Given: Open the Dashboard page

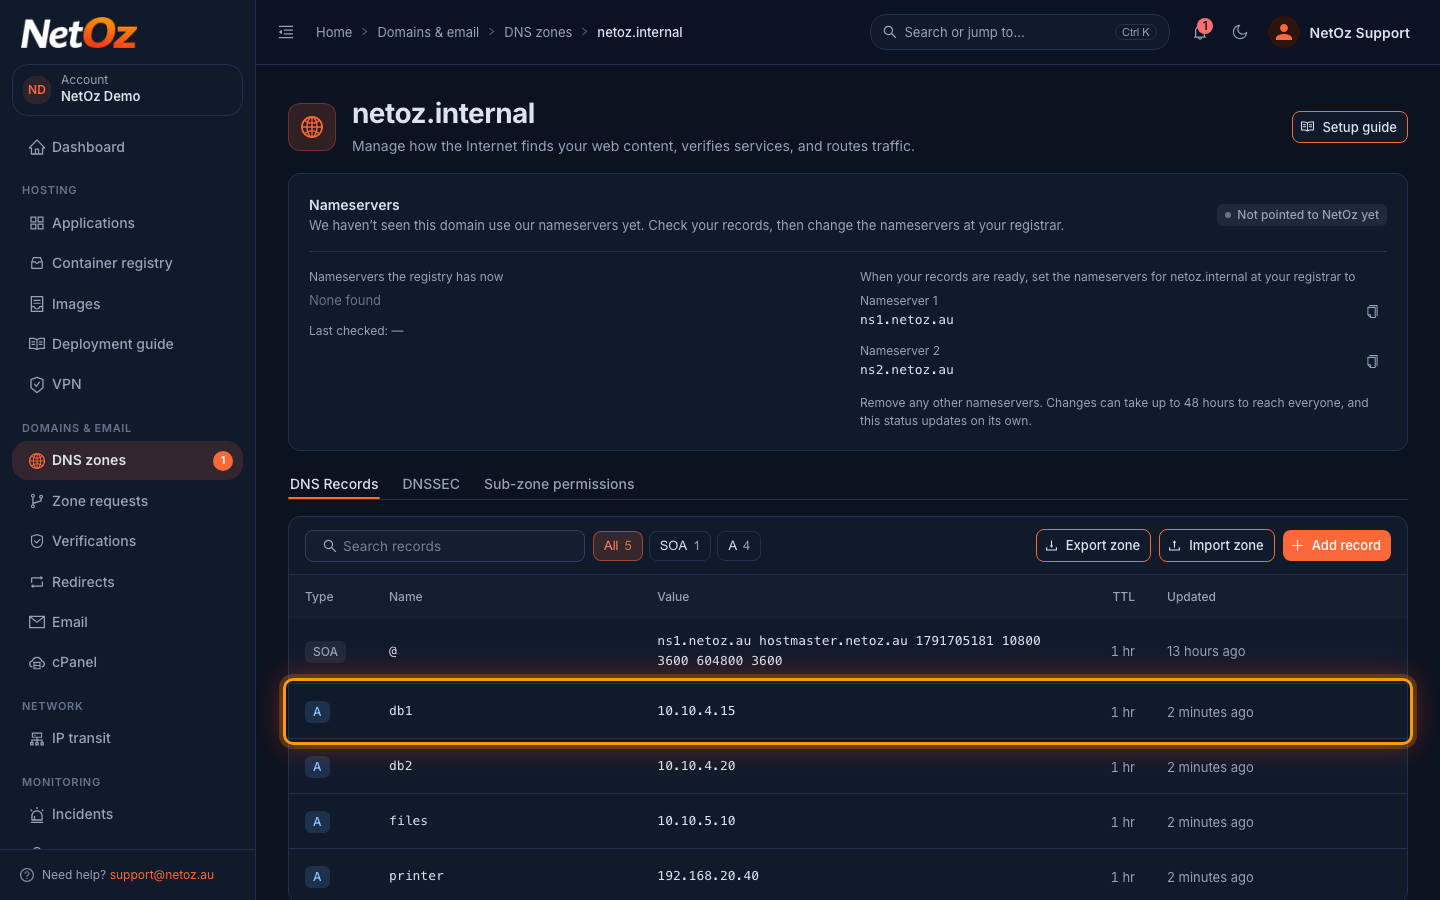Looking at the screenshot, I should pyautogui.click(x=127, y=147).
